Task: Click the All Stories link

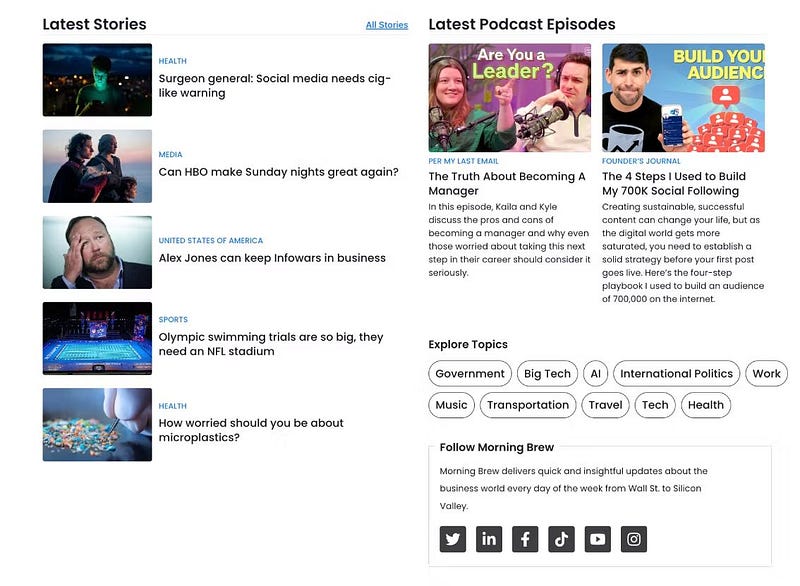Action: [x=387, y=25]
